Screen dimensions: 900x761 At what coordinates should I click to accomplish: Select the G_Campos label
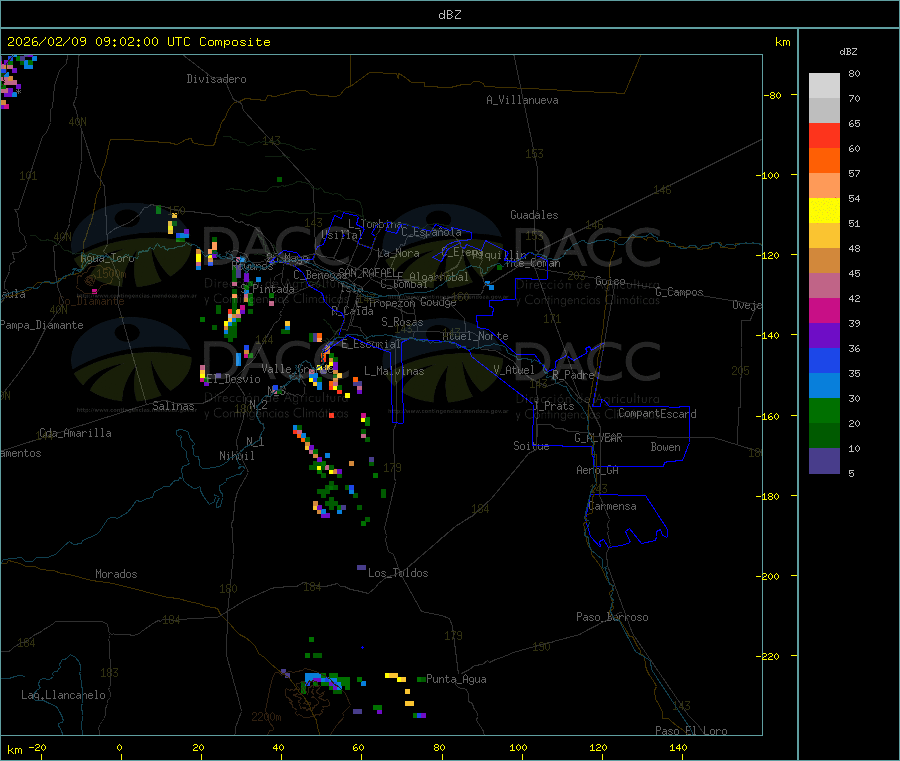point(680,292)
